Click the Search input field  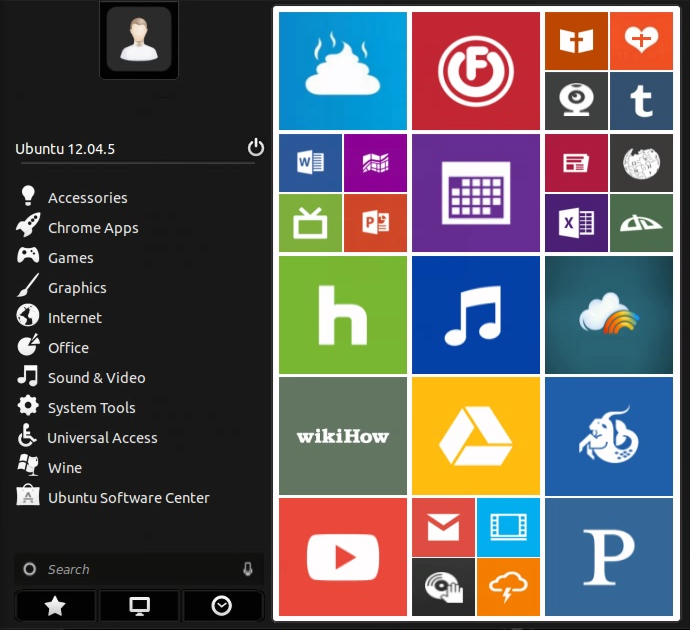click(x=139, y=569)
